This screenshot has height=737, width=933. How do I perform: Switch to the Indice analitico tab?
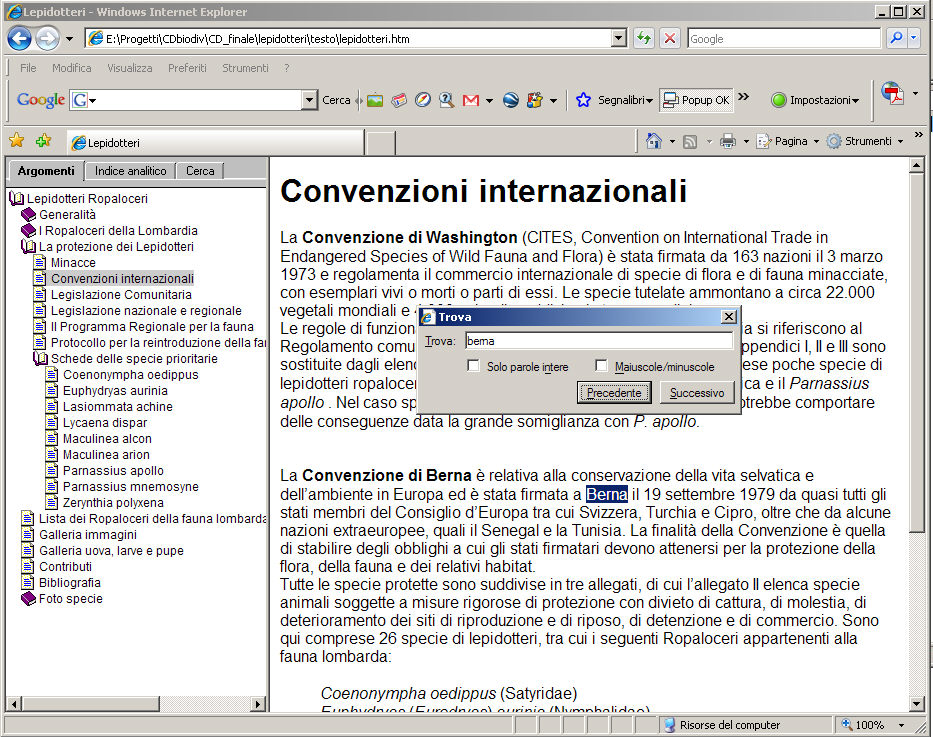click(x=130, y=171)
